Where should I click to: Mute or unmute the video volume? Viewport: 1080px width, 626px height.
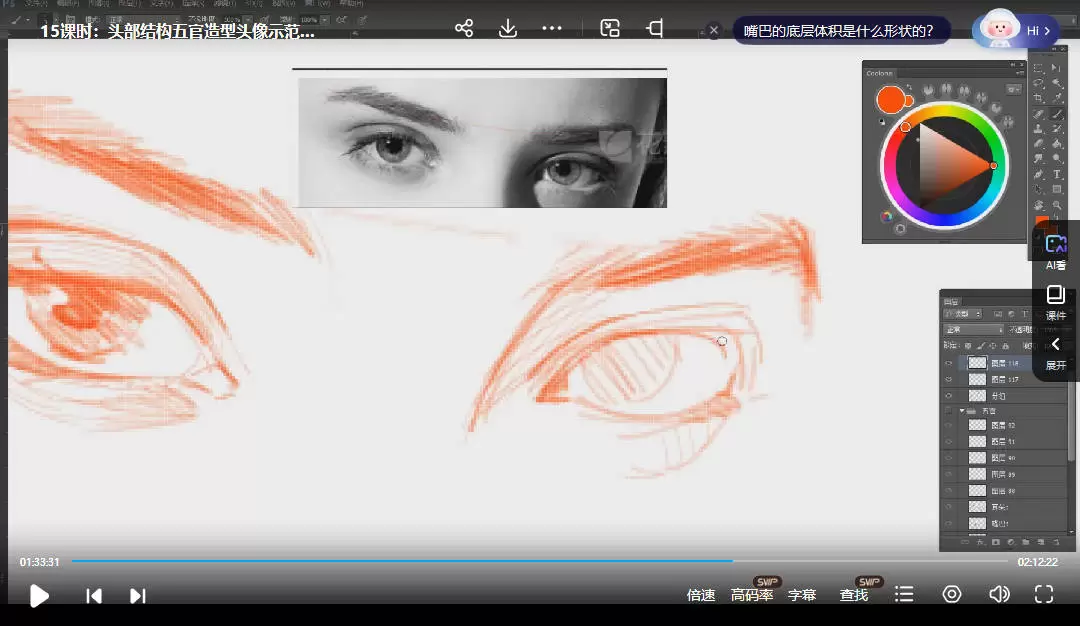coord(999,594)
